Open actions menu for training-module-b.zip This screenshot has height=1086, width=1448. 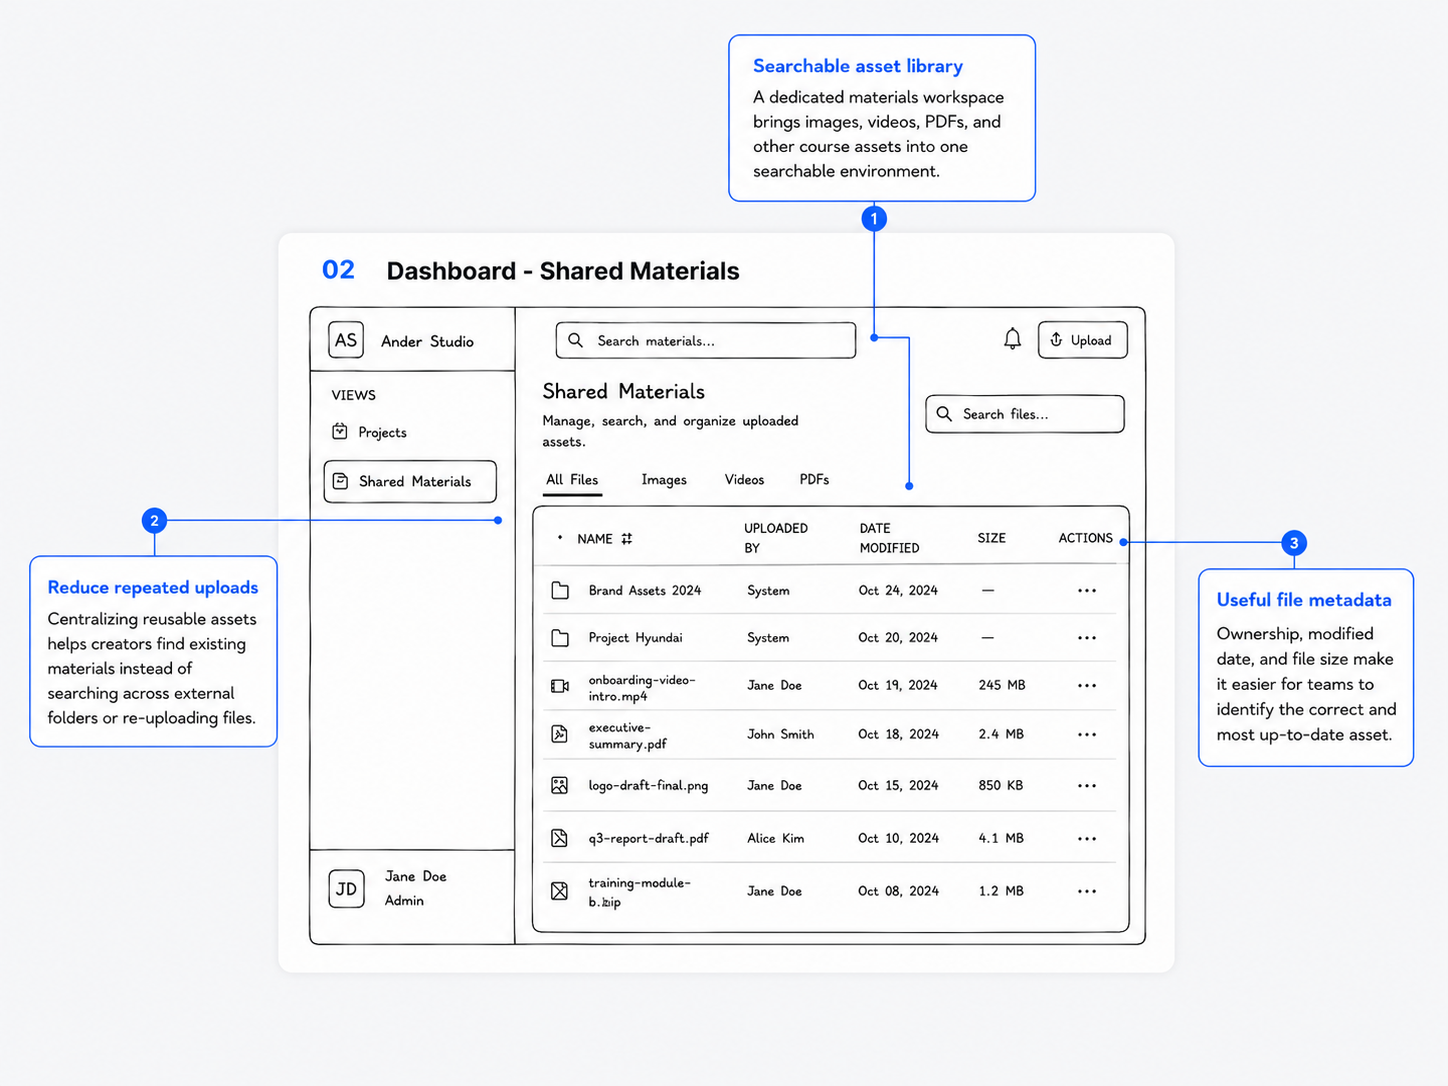(1087, 891)
